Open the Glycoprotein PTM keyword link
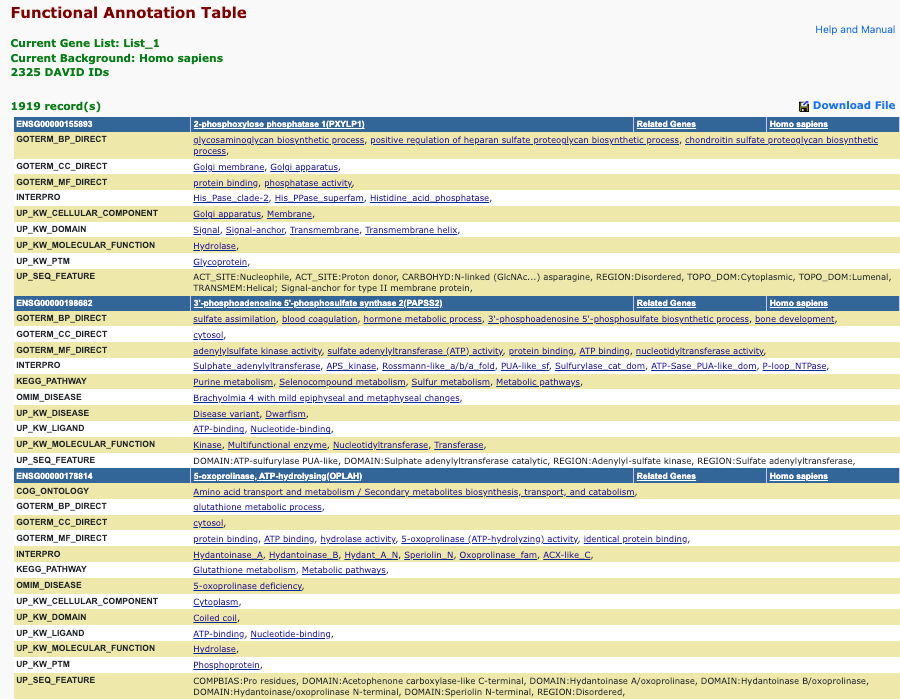Image resolution: width=900 pixels, height=699 pixels. point(220,262)
